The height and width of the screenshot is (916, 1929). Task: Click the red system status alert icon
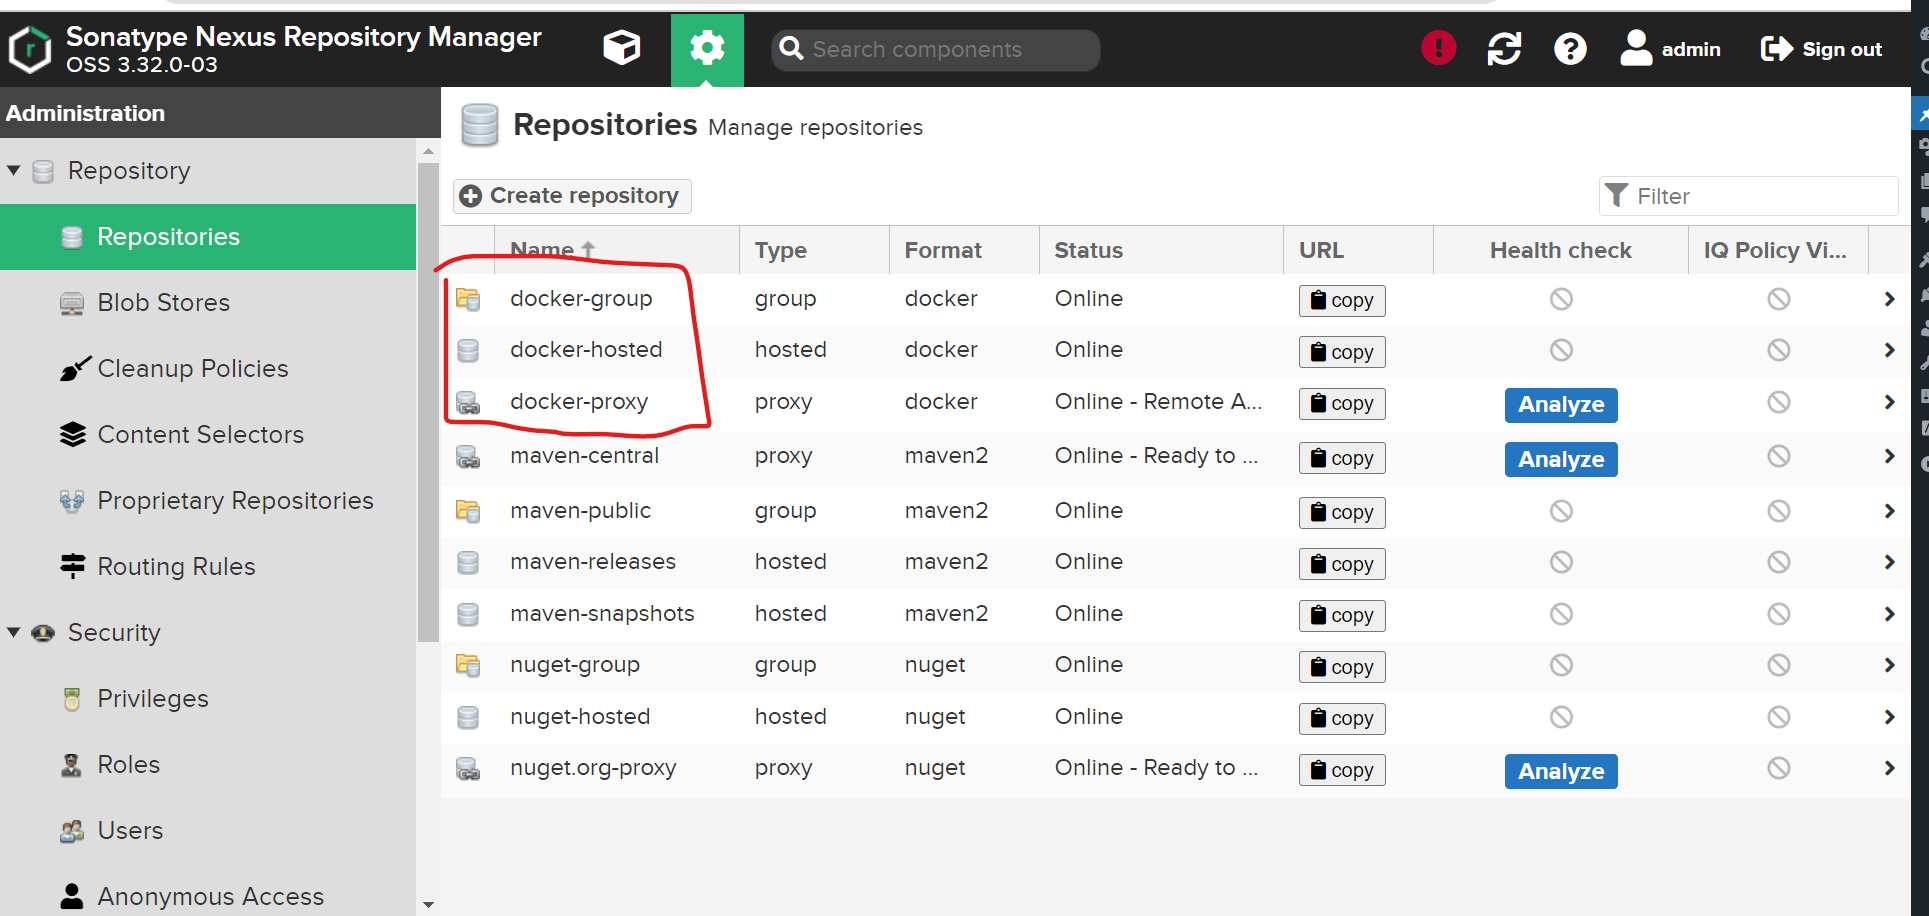(x=1438, y=48)
